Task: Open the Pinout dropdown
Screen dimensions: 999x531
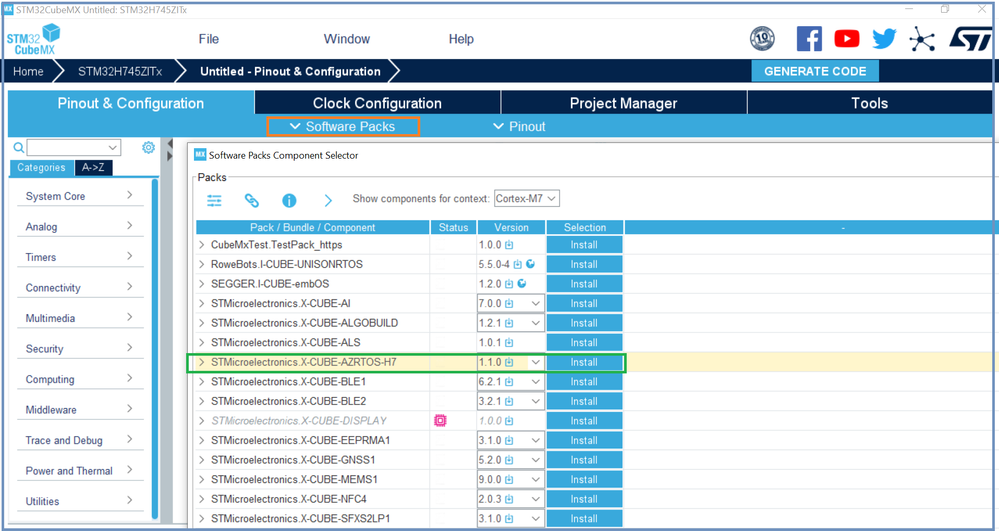Action: click(x=519, y=126)
